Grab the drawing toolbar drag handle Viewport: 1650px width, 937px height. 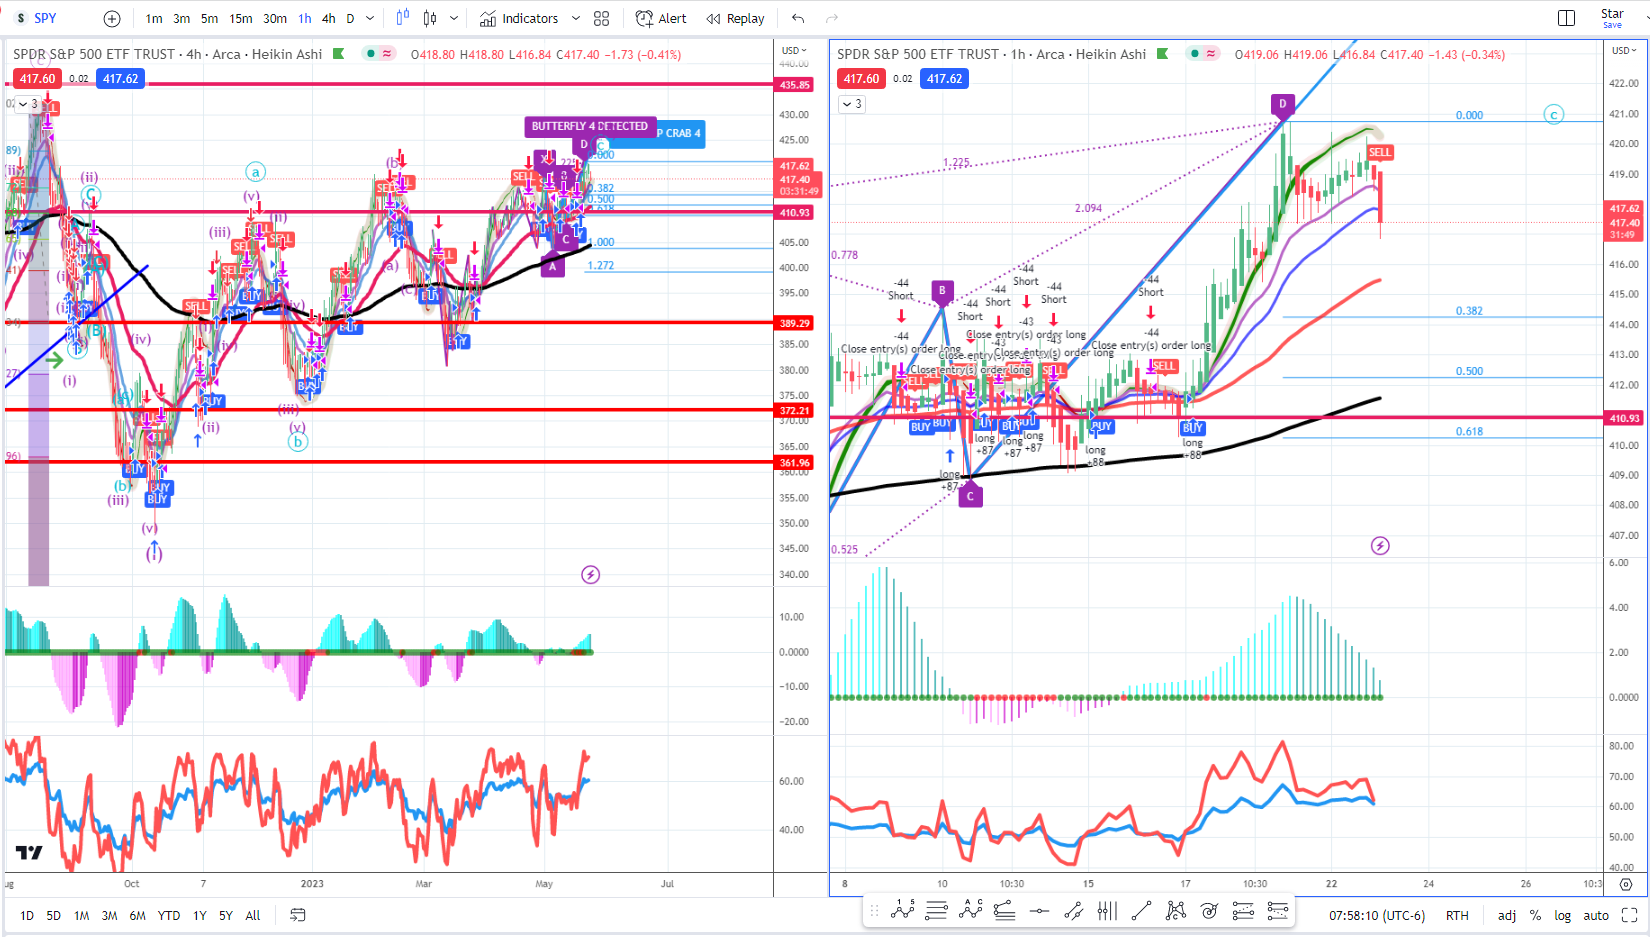tap(875, 911)
